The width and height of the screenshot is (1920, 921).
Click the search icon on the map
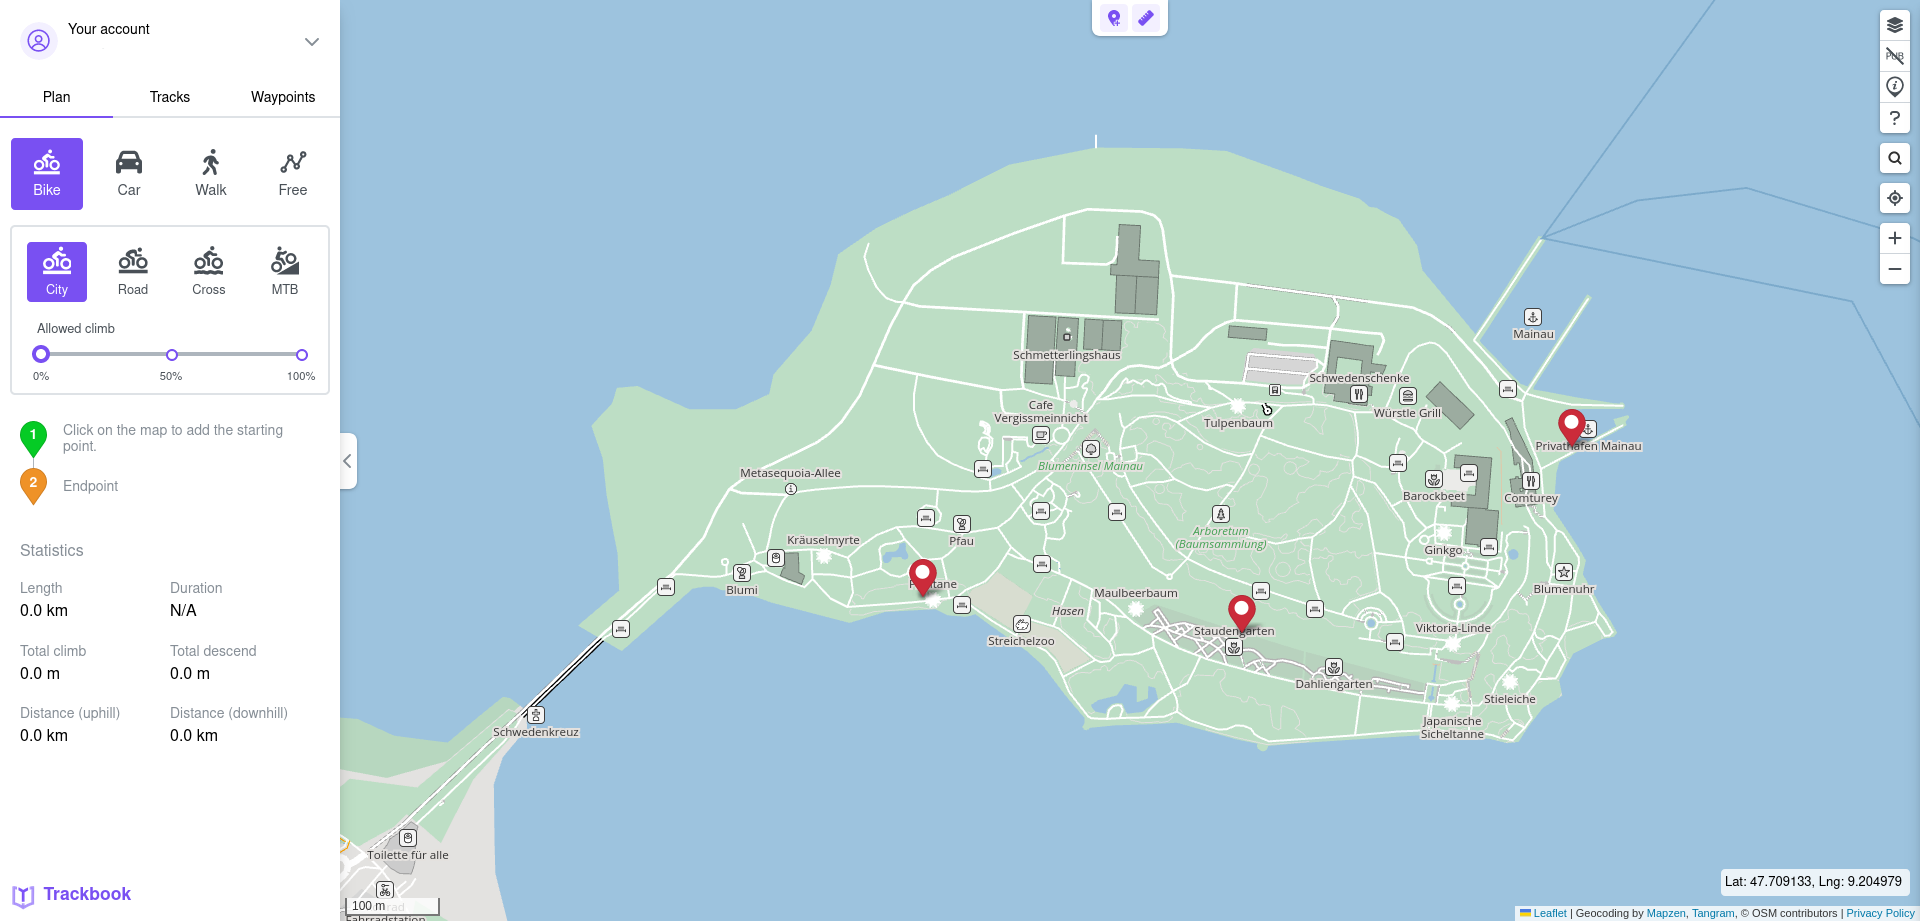1893,157
